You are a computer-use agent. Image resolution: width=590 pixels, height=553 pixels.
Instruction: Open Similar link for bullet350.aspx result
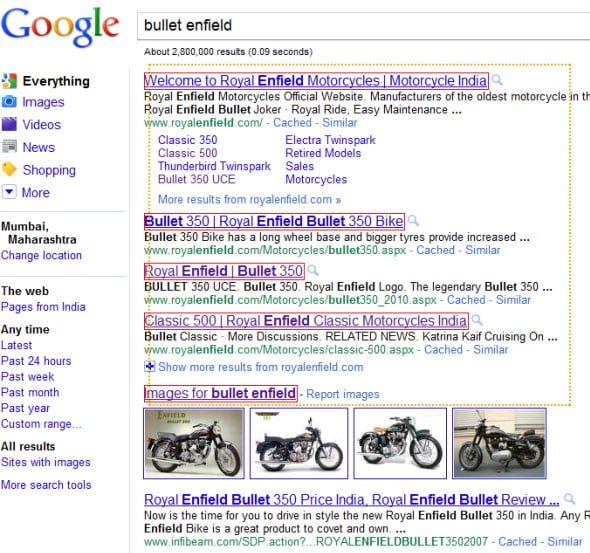click(x=483, y=250)
